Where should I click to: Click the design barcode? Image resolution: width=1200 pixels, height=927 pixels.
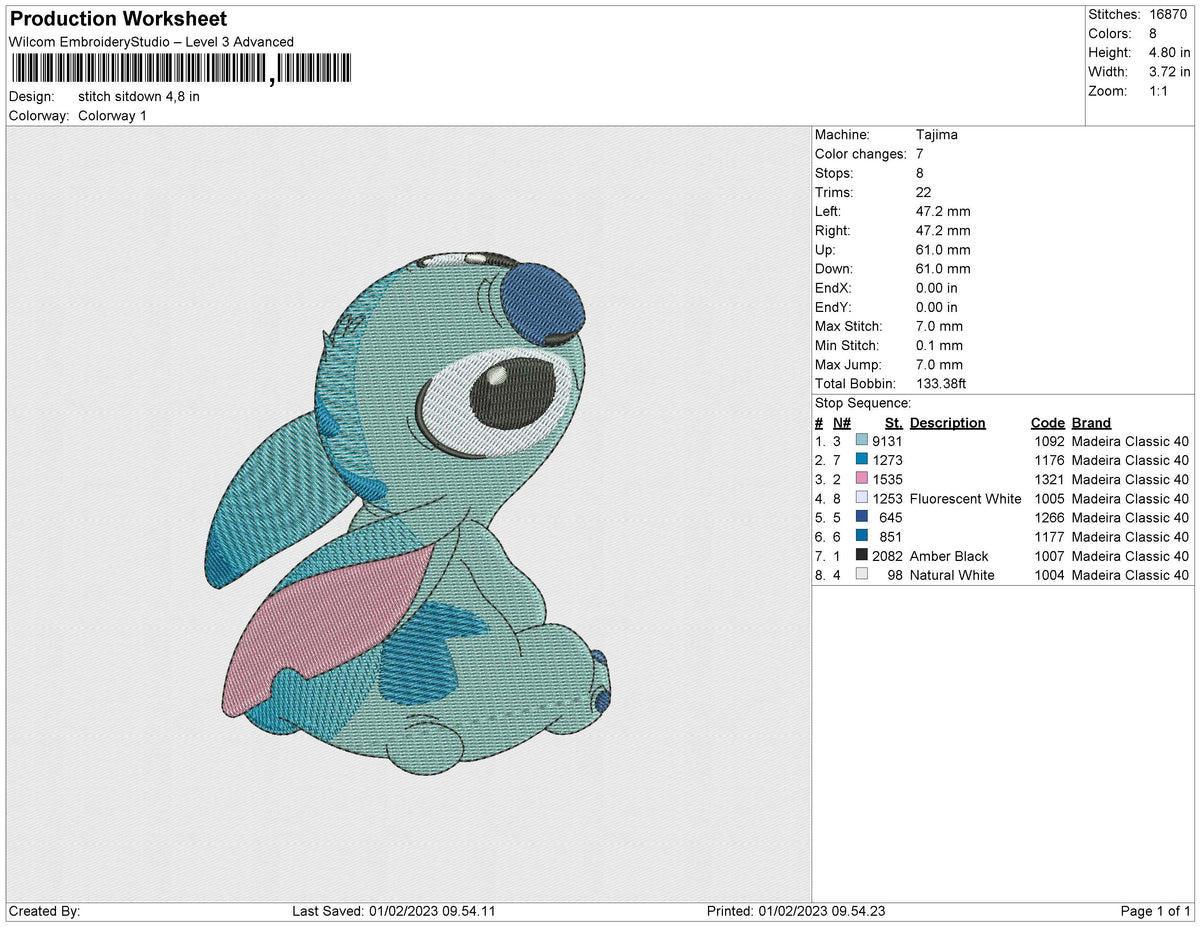pyautogui.click(x=178, y=67)
